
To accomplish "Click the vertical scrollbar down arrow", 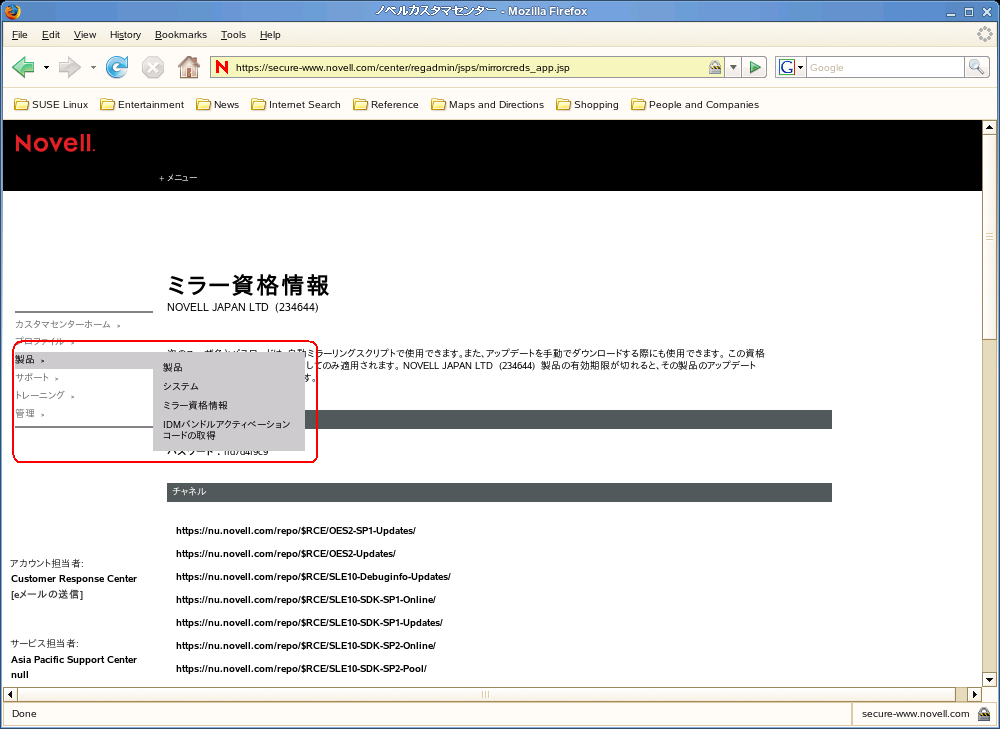I will tap(990, 679).
